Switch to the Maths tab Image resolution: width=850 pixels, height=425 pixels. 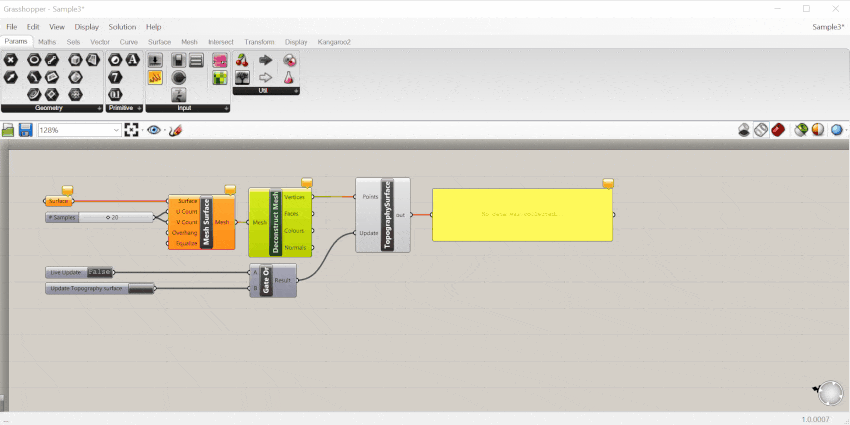pyautogui.click(x=47, y=42)
